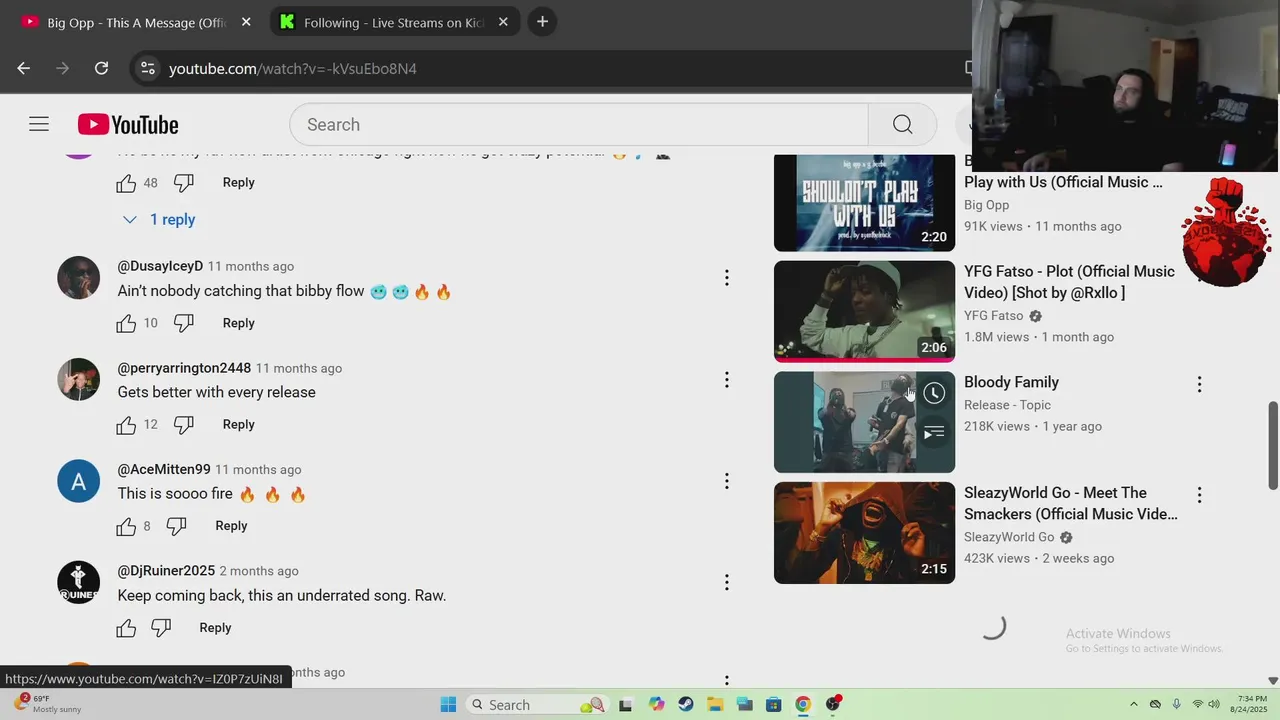This screenshot has height=720, width=1280.
Task: Open Steam from the taskbar
Action: click(x=685, y=704)
